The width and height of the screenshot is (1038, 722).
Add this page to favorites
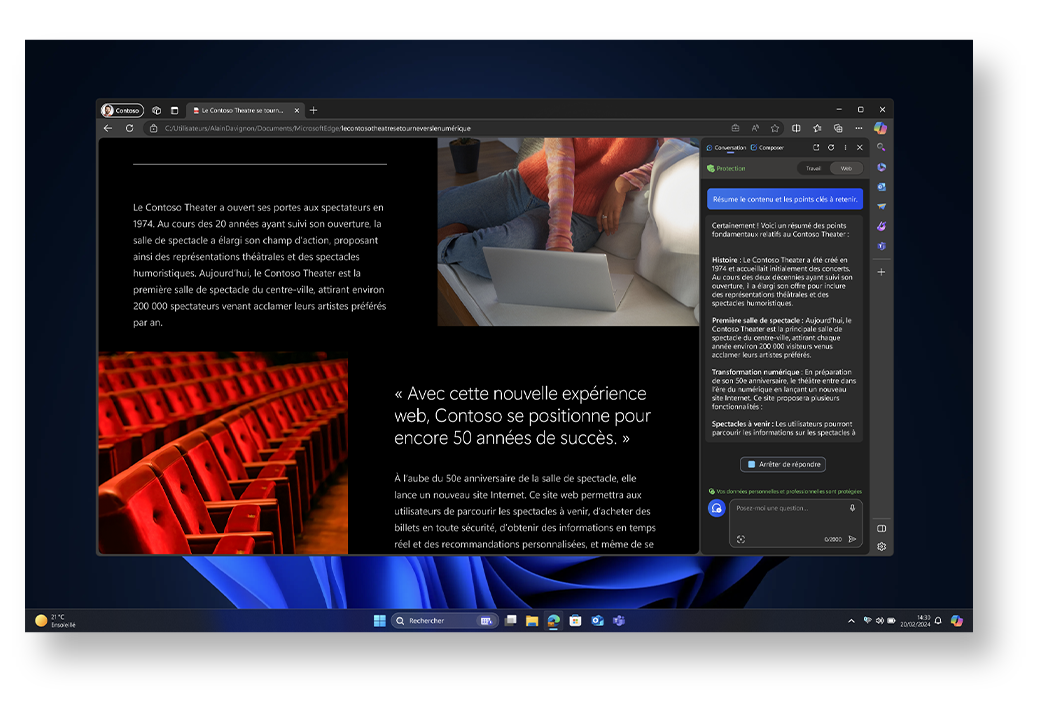pyautogui.click(x=775, y=128)
